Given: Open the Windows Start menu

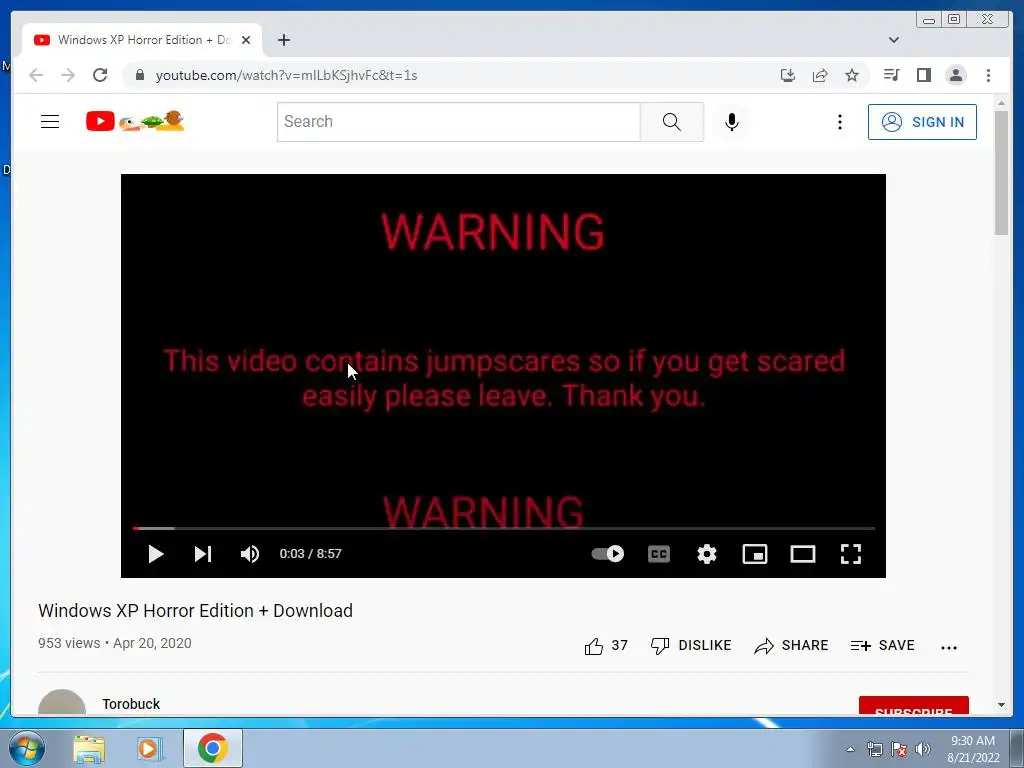Looking at the screenshot, I should coord(26,748).
